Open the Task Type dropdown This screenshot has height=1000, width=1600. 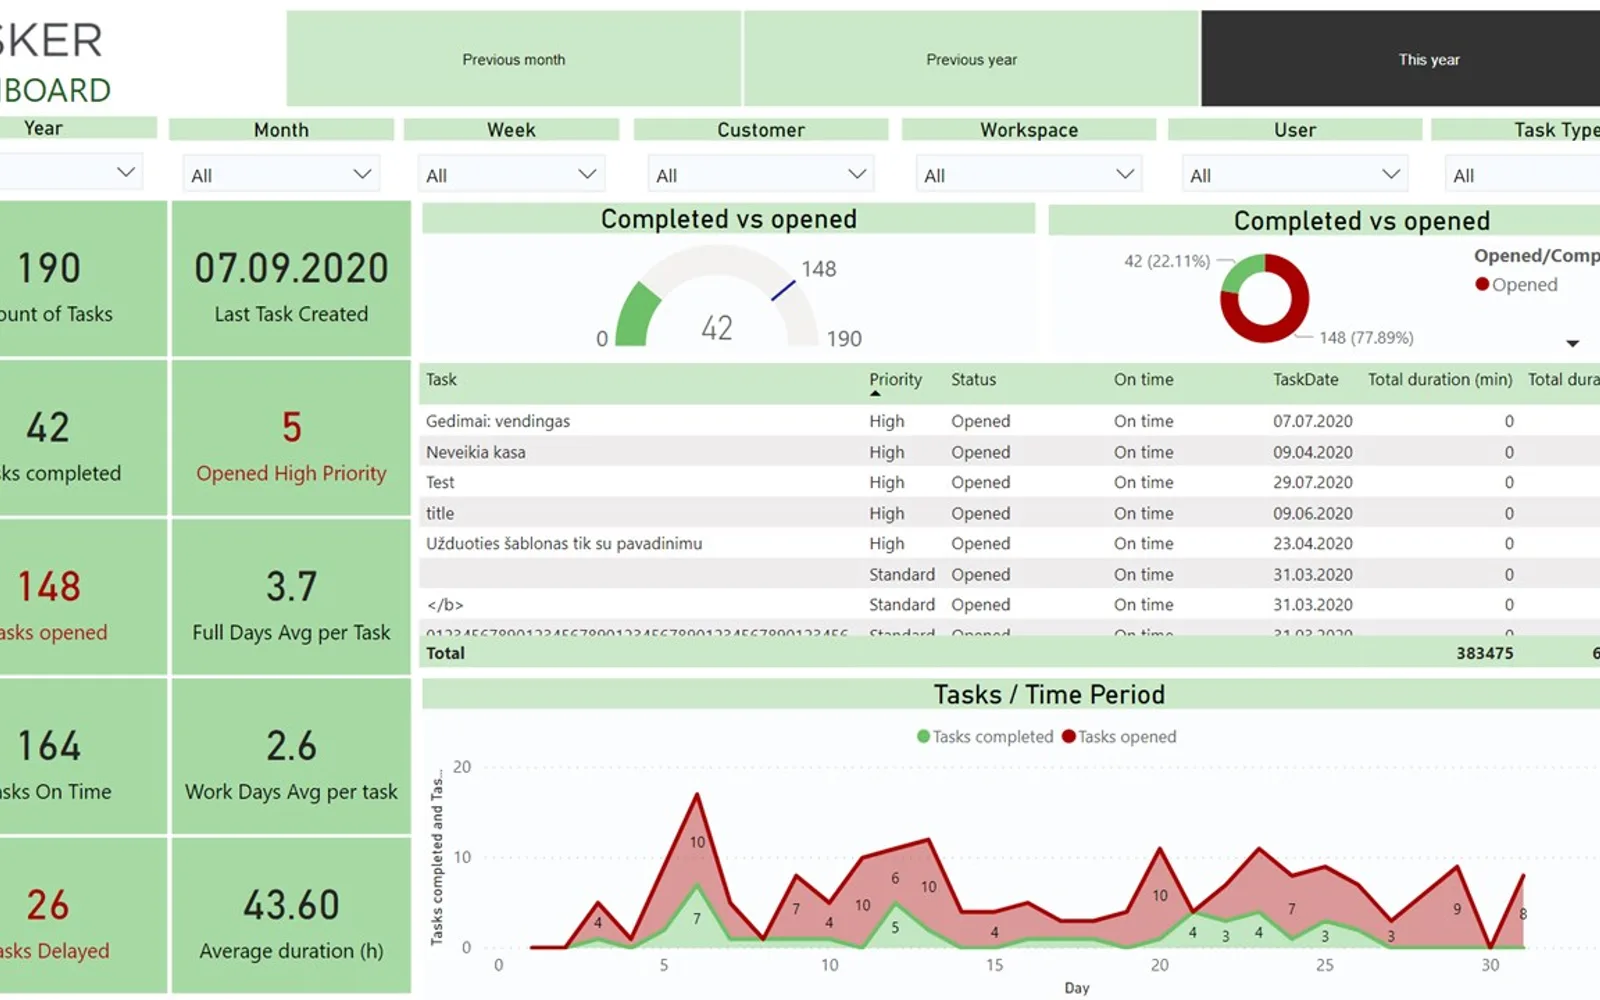coord(1522,175)
